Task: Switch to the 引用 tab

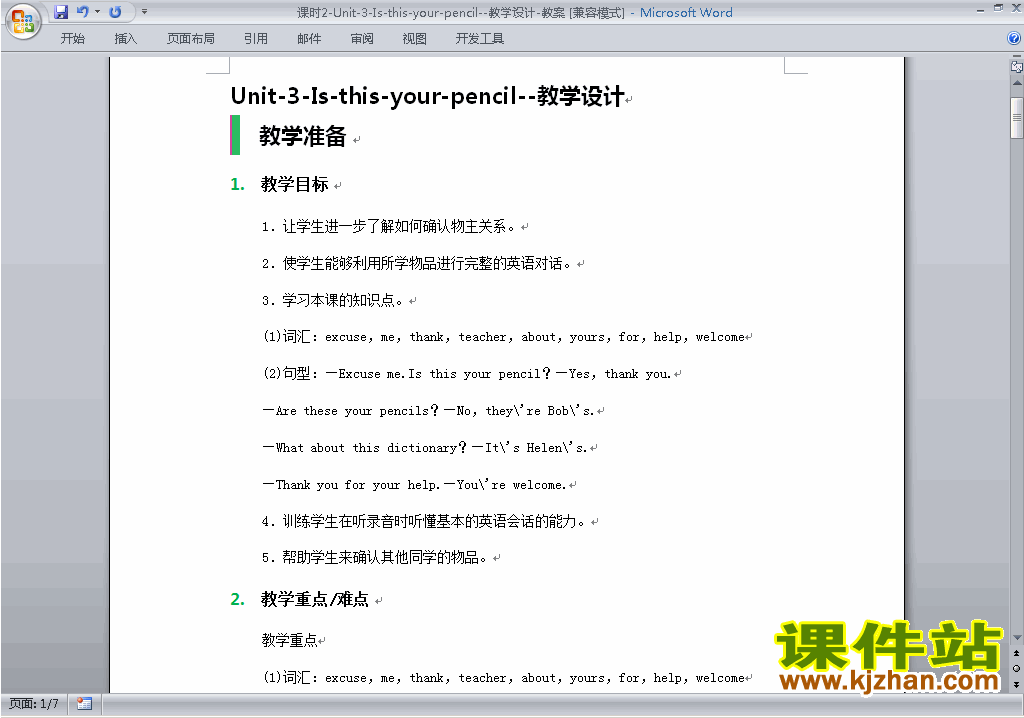Action: pyautogui.click(x=256, y=39)
